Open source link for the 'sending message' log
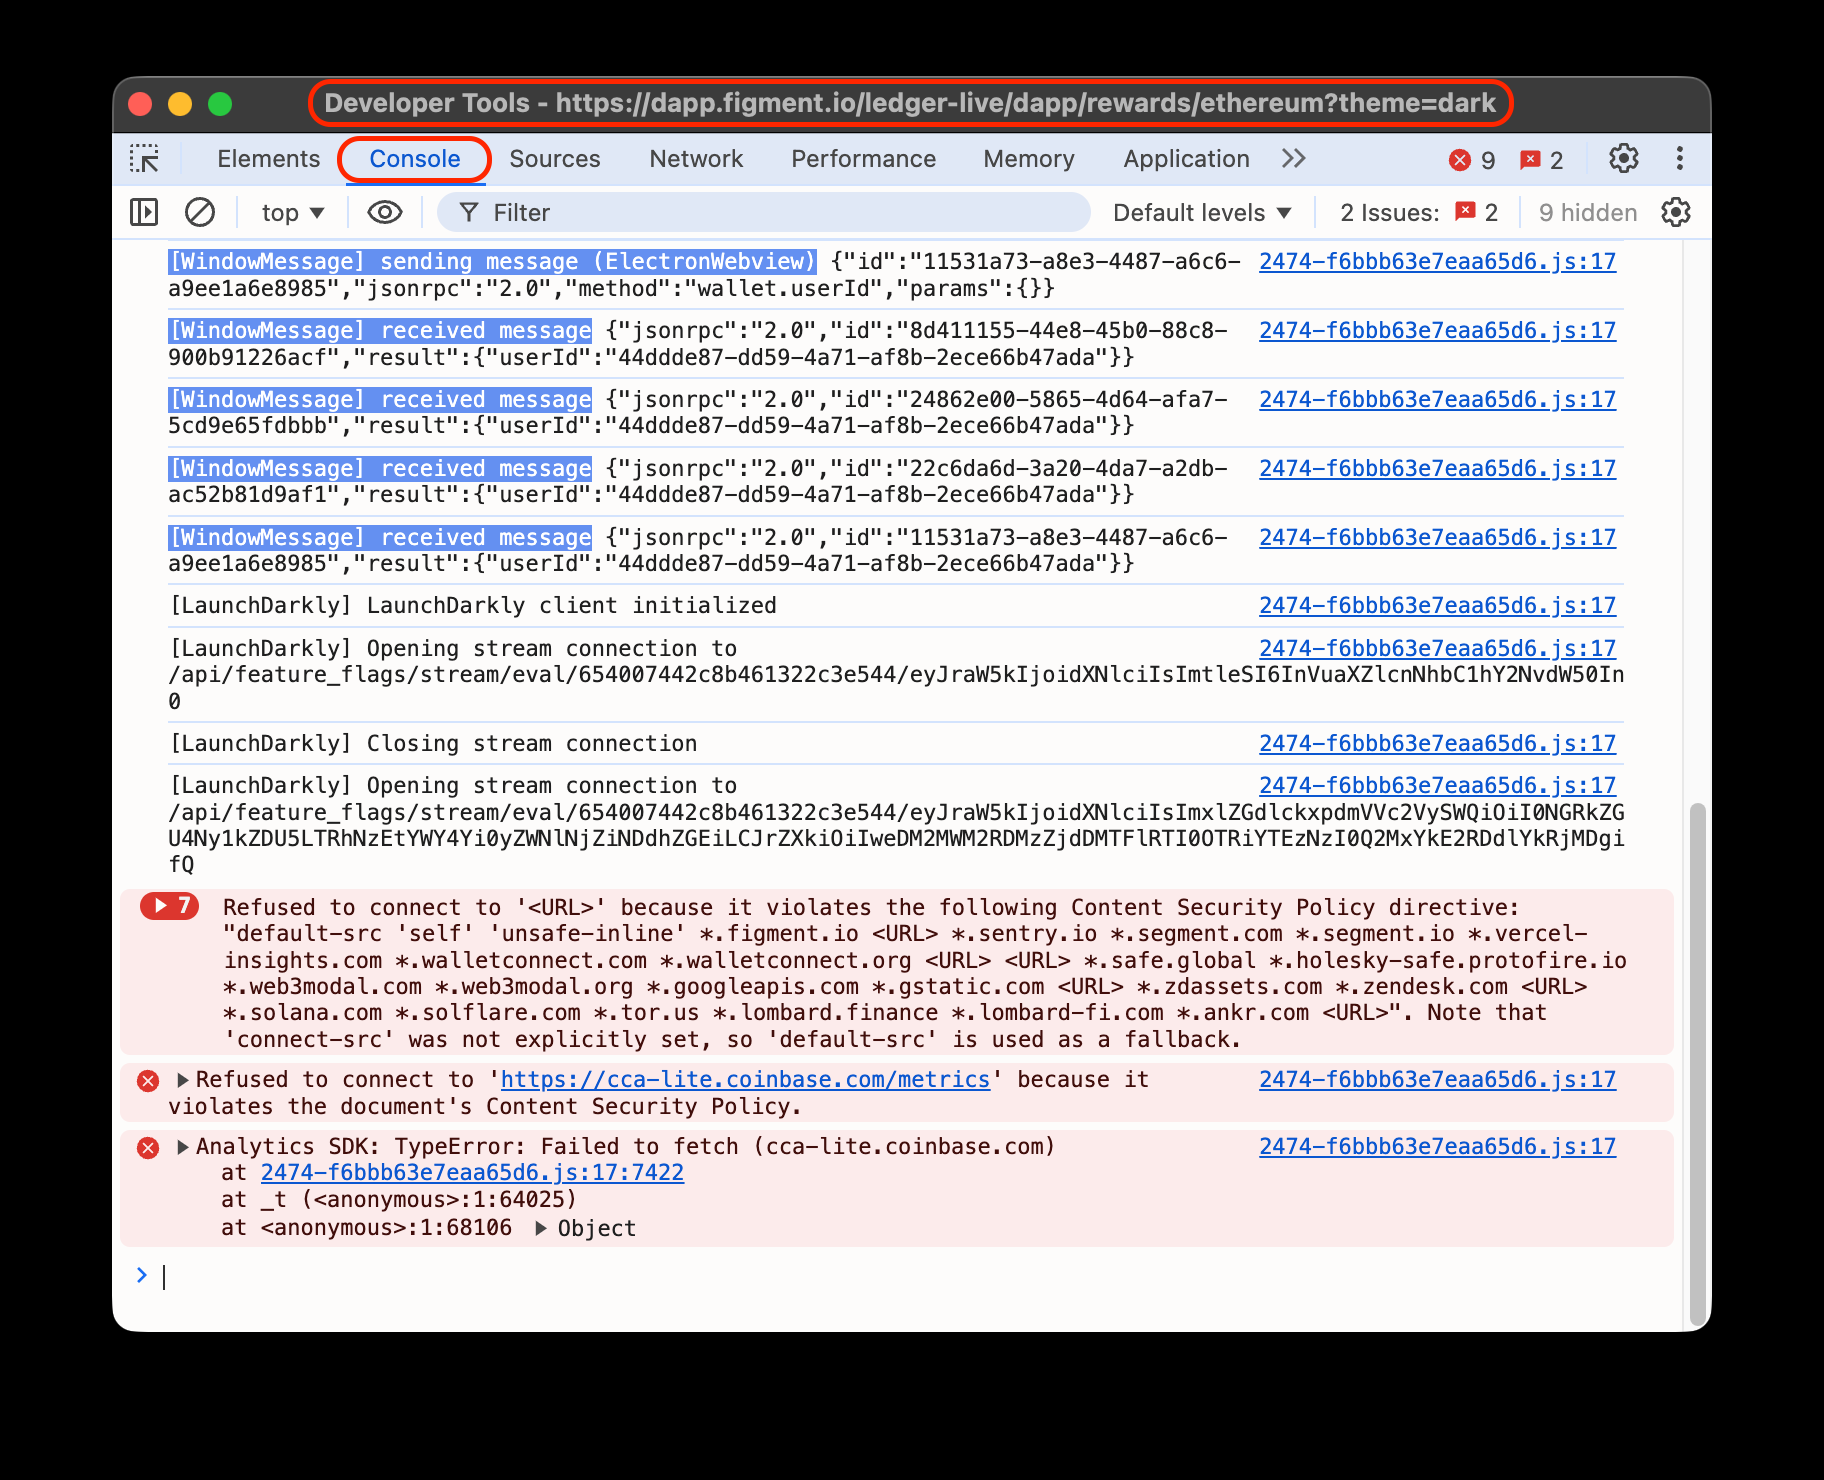The height and width of the screenshot is (1480, 1824). tap(1437, 262)
